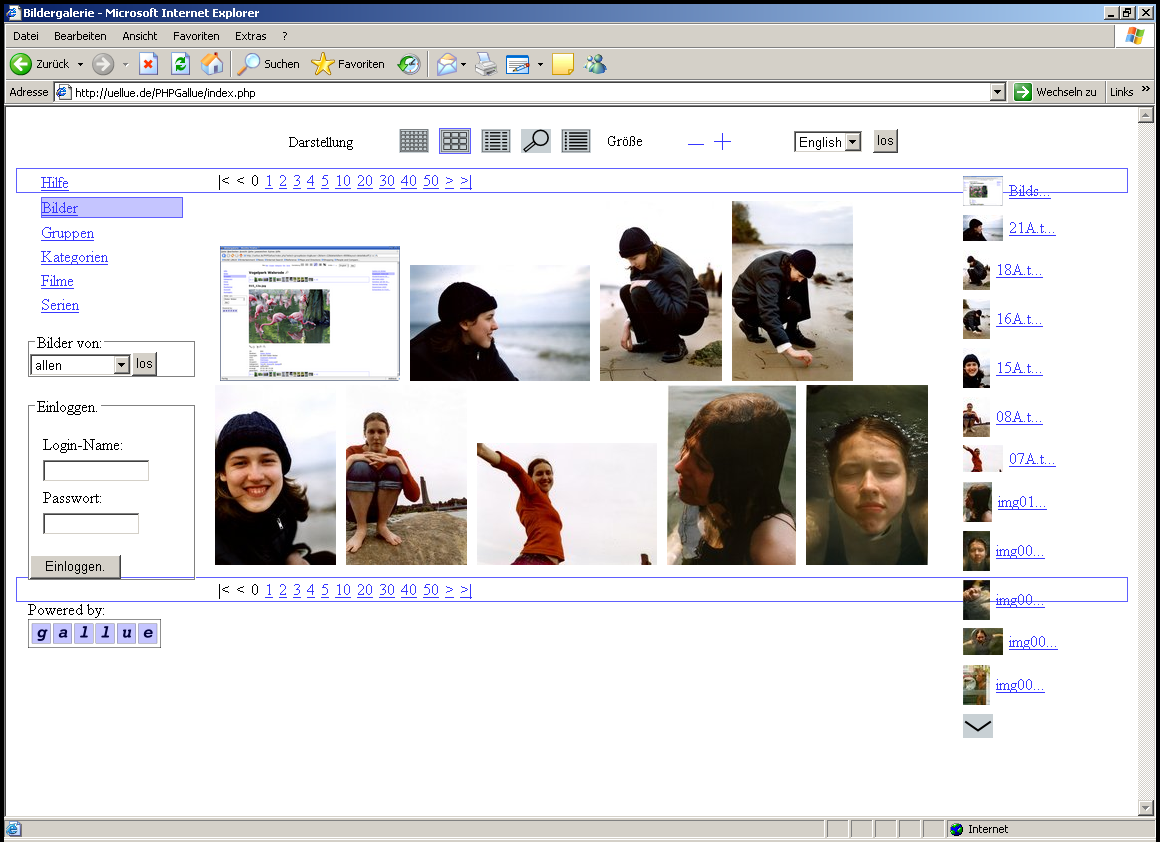1160x842 pixels.
Task: Open the flamingo screenshot thumbnail
Action: pos(310,313)
